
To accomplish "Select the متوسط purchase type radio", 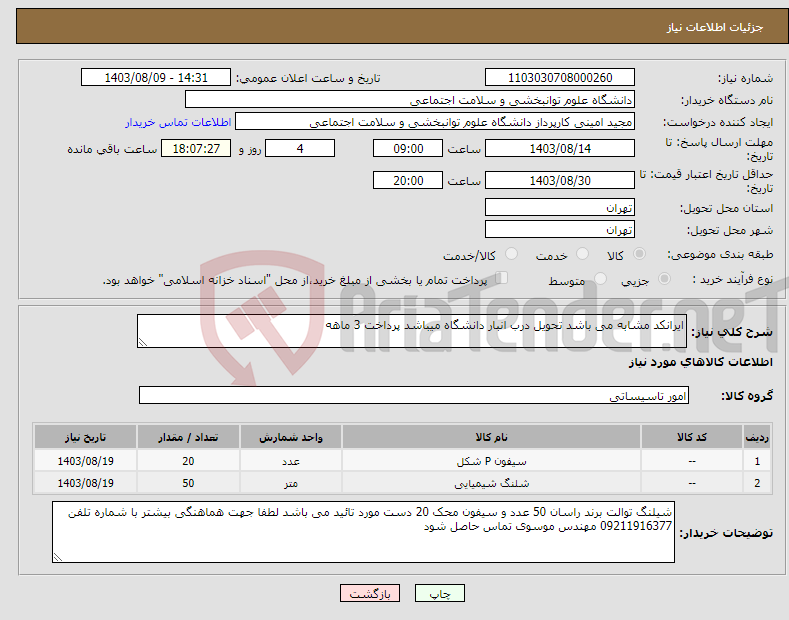I will tap(600, 278).
